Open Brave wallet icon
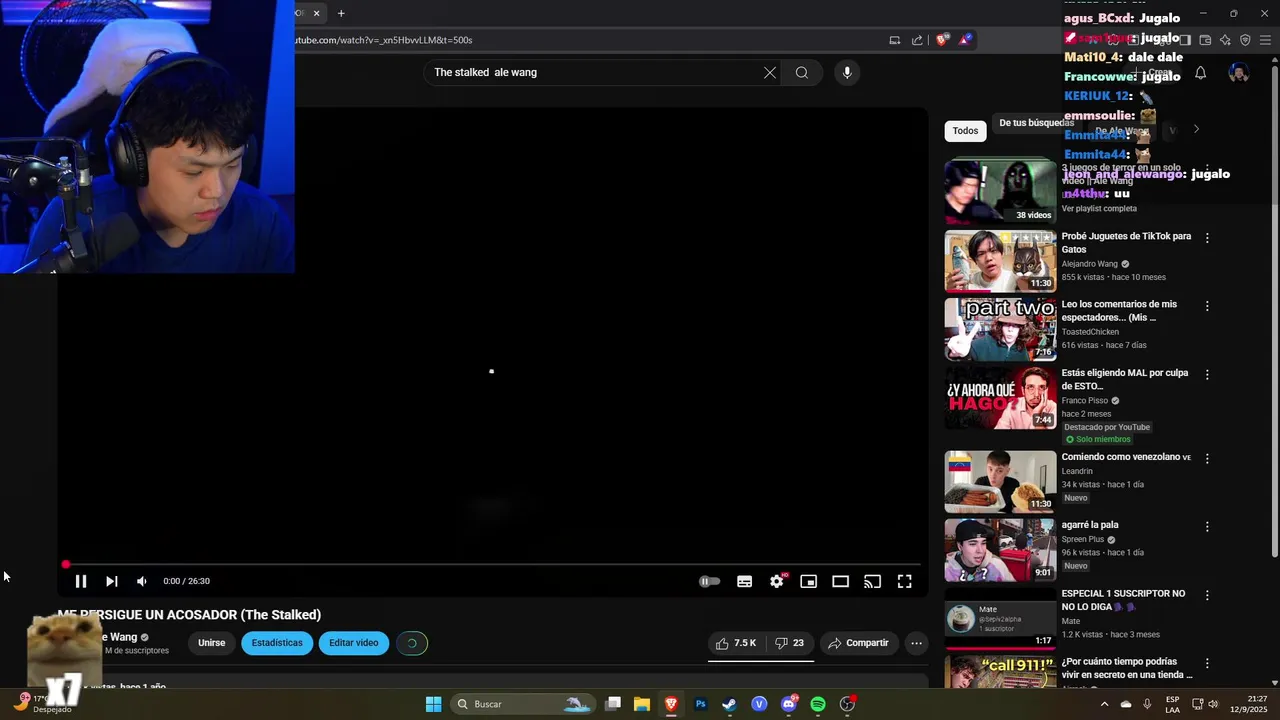Viewport: 1280px width, 720px height. 1205,40
